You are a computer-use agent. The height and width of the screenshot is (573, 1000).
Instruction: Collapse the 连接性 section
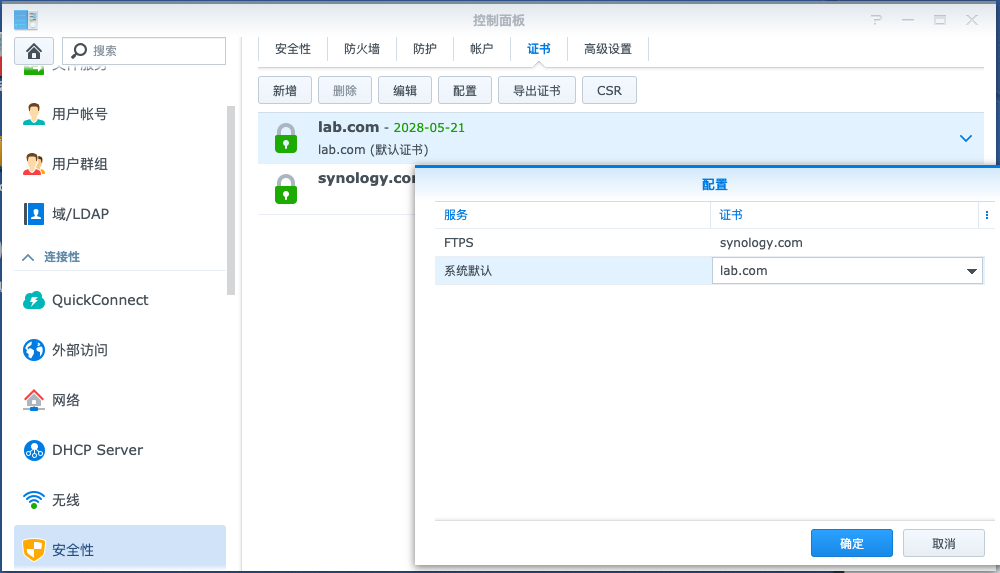[x=28, y=257]
